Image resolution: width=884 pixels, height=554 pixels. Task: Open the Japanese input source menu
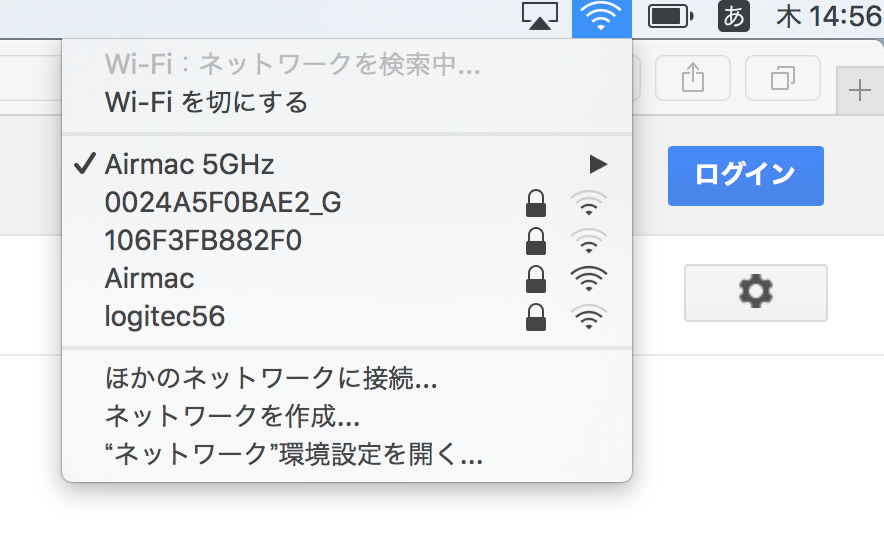point(733,16)
